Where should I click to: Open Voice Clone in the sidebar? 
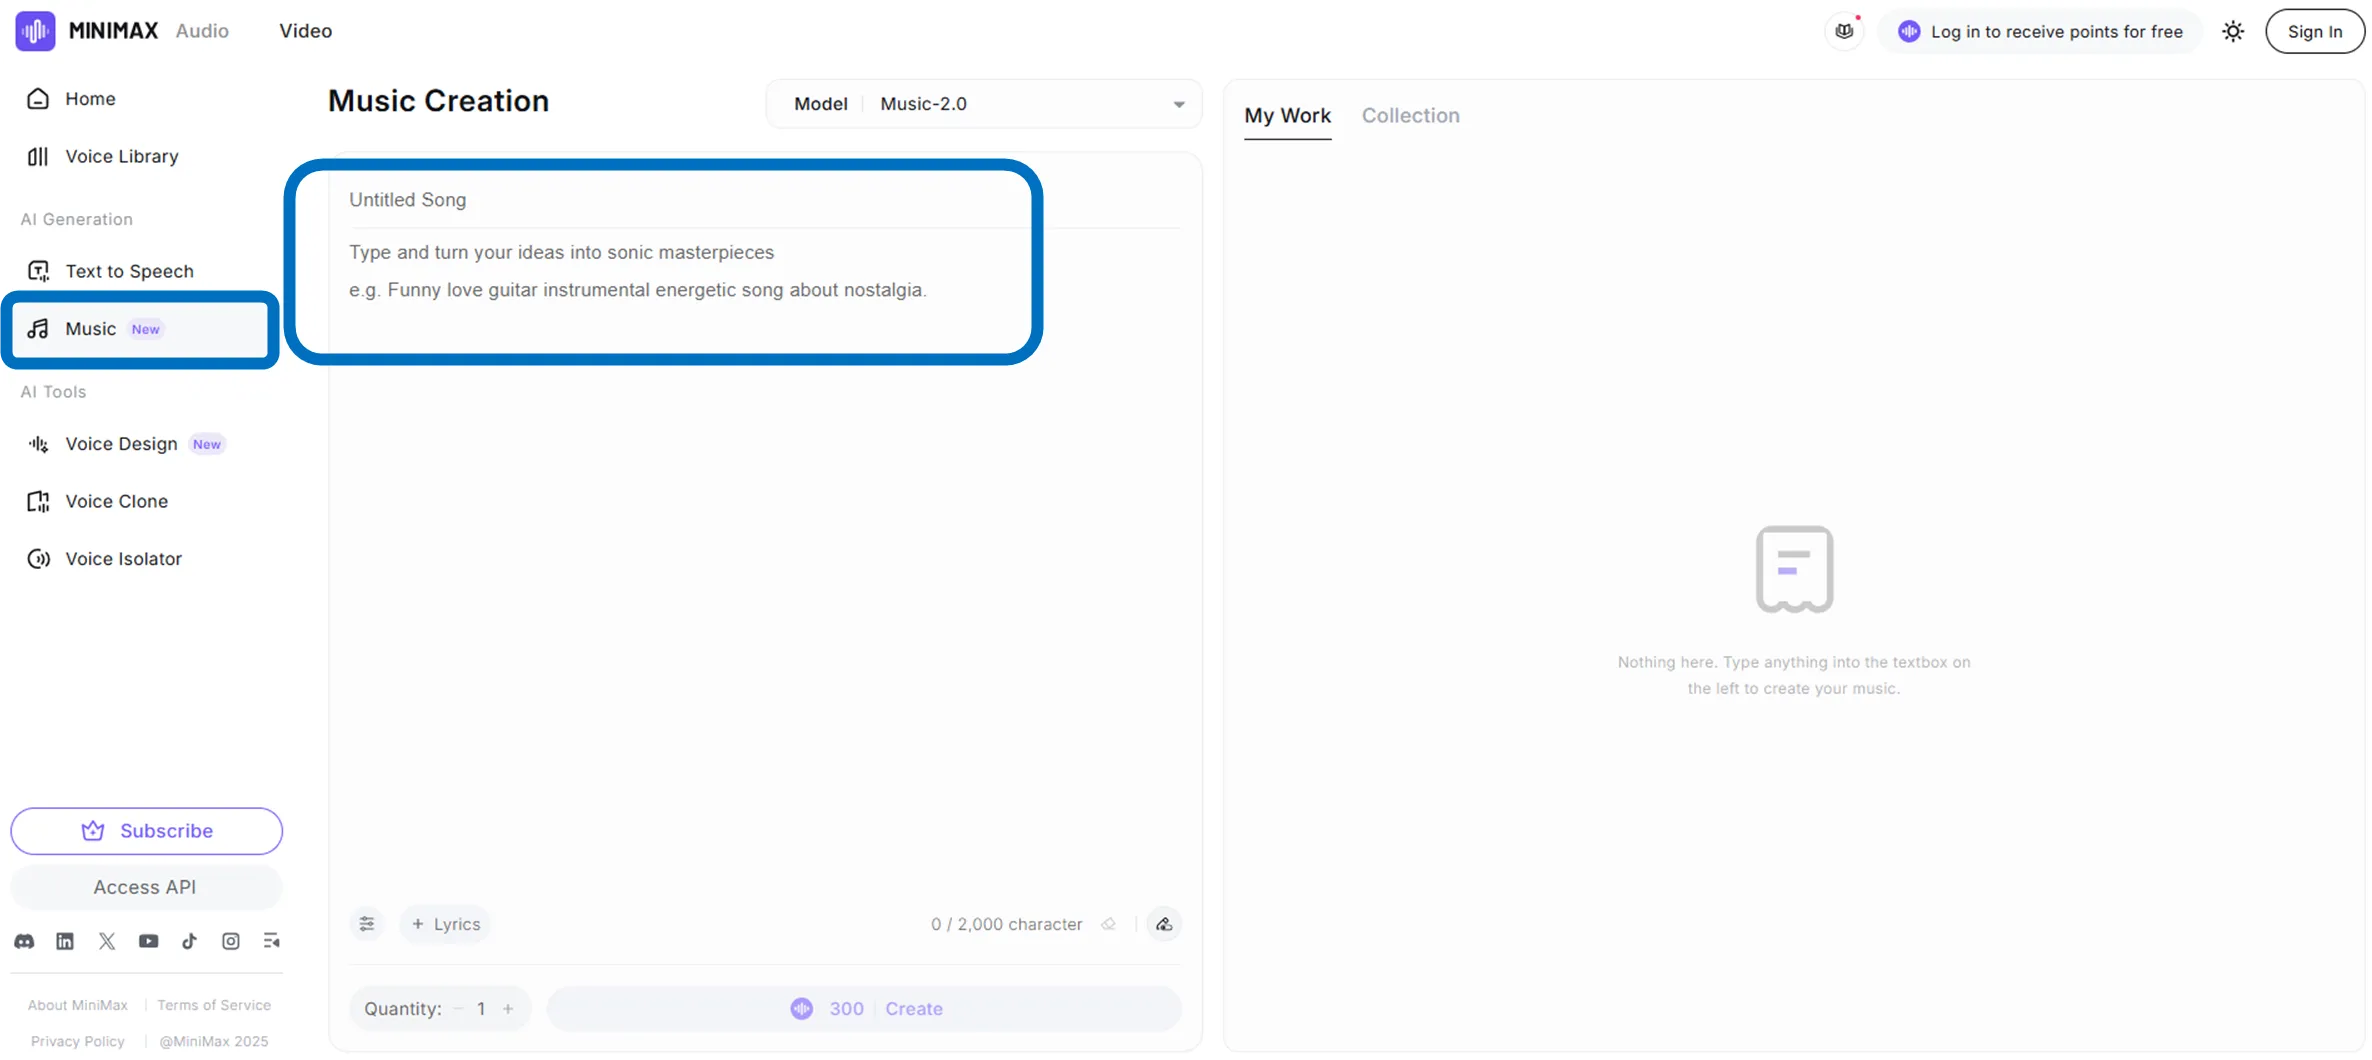pos(116,501)
